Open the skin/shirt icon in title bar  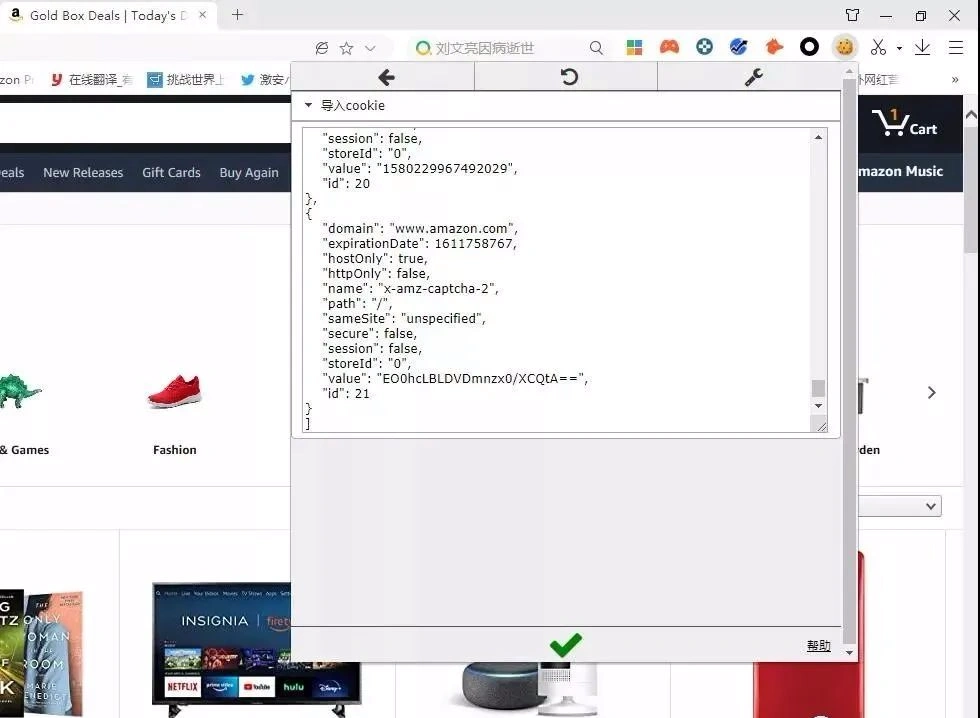tap(852, 15)
